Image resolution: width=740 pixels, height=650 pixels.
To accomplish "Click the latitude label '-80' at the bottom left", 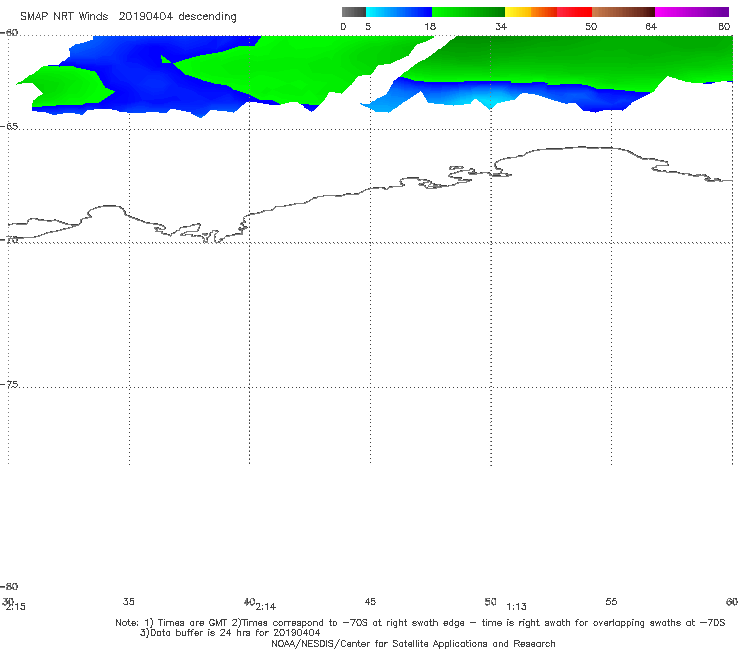I will [x=10, y=587].
